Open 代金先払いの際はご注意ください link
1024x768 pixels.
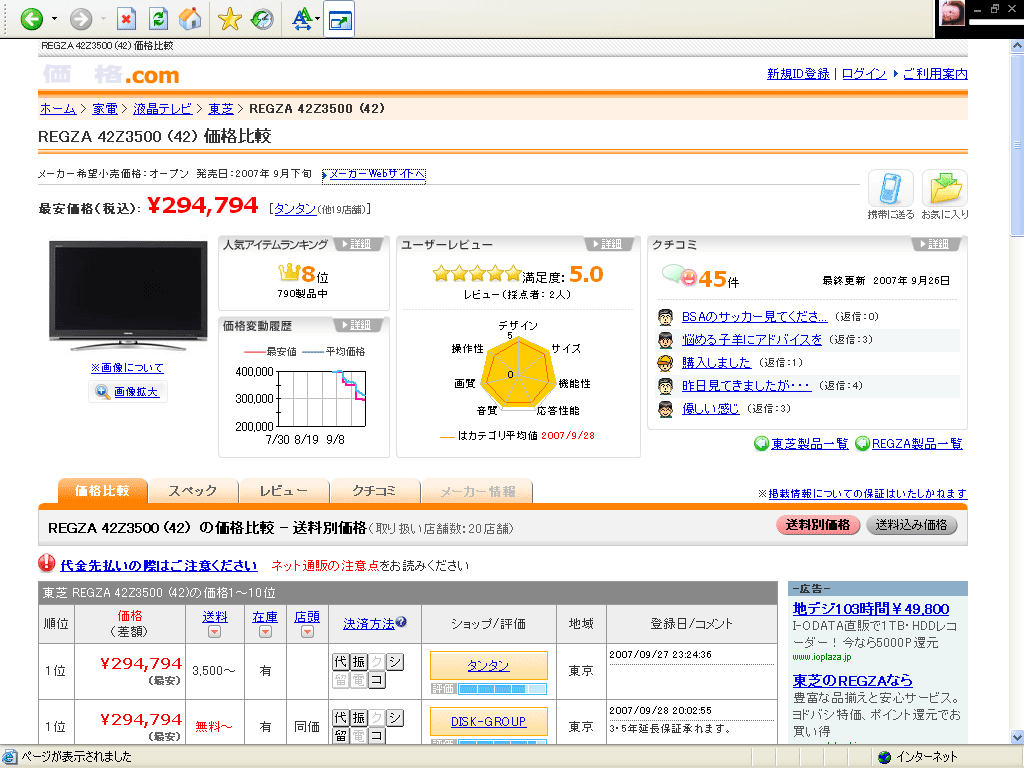point(159,566)
